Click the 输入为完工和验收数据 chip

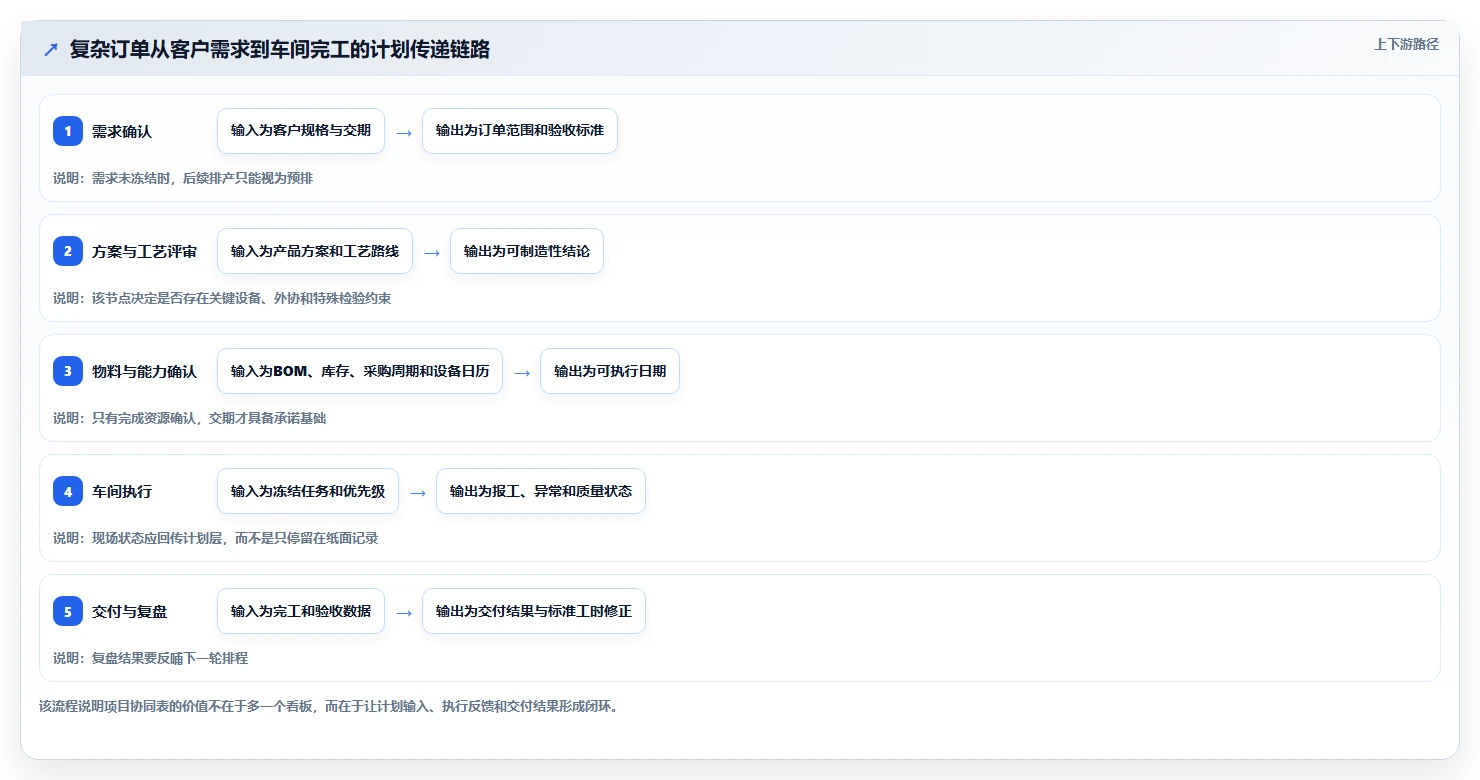click(x=301, y=611)
